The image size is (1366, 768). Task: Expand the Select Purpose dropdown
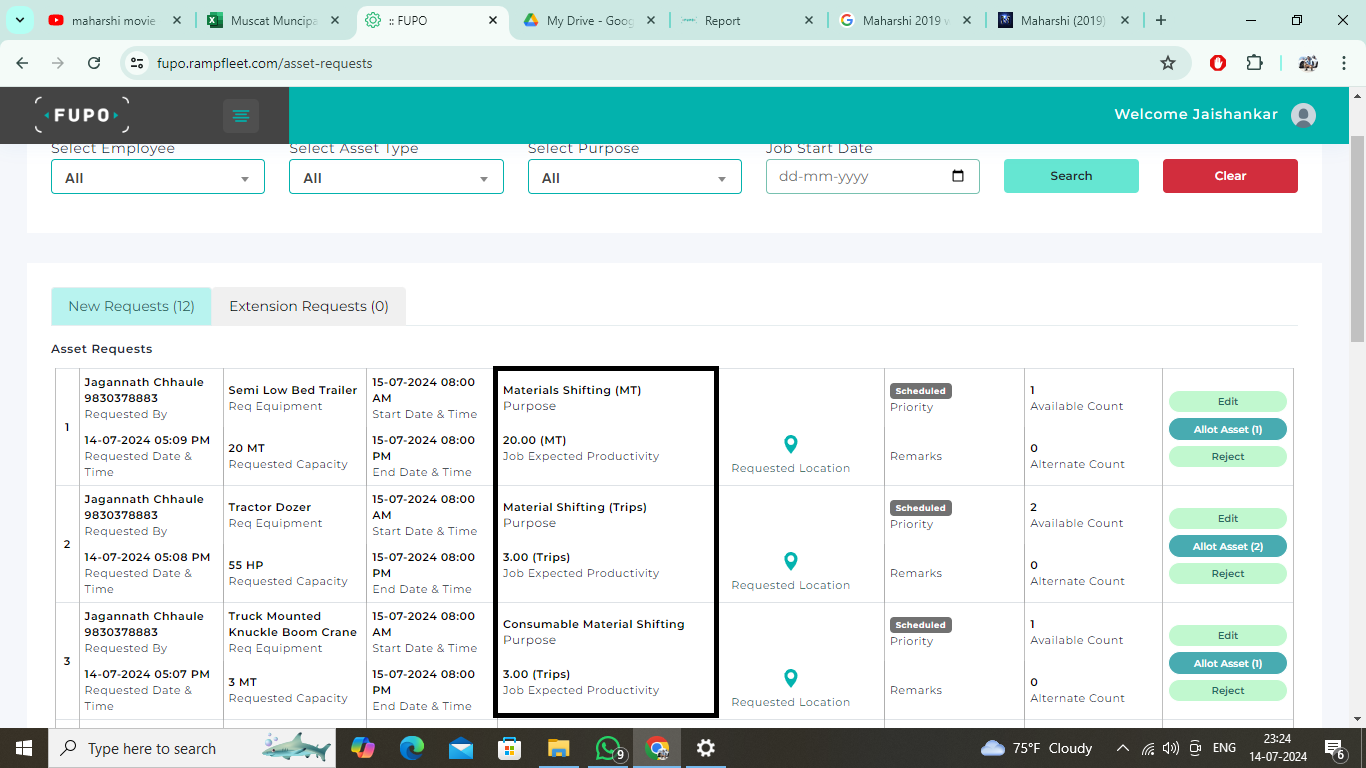(634, 178)
